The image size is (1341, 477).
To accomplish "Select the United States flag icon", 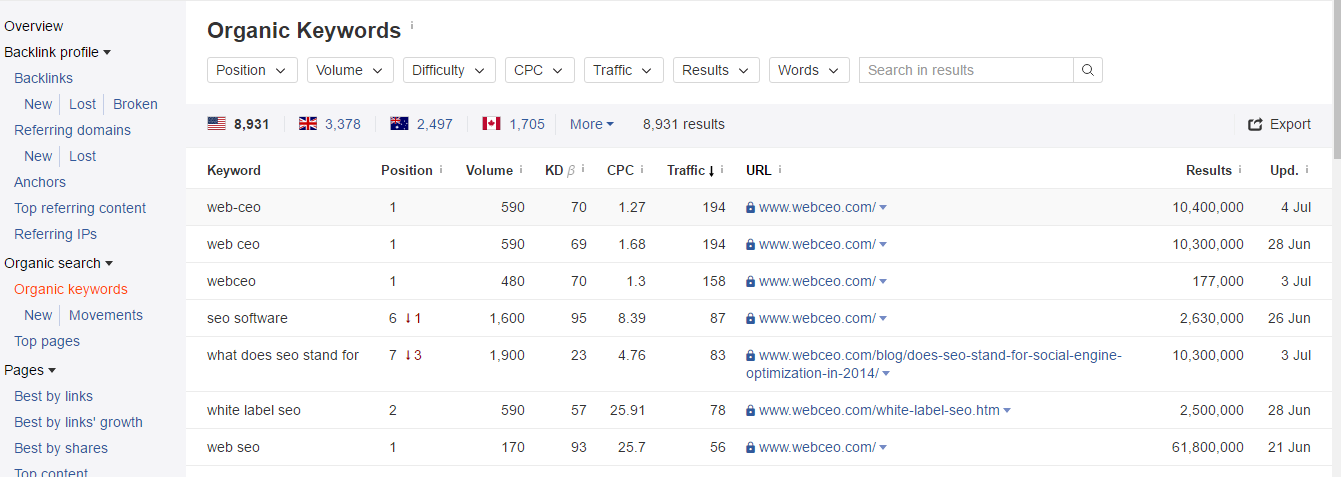I will click(216, 124).
